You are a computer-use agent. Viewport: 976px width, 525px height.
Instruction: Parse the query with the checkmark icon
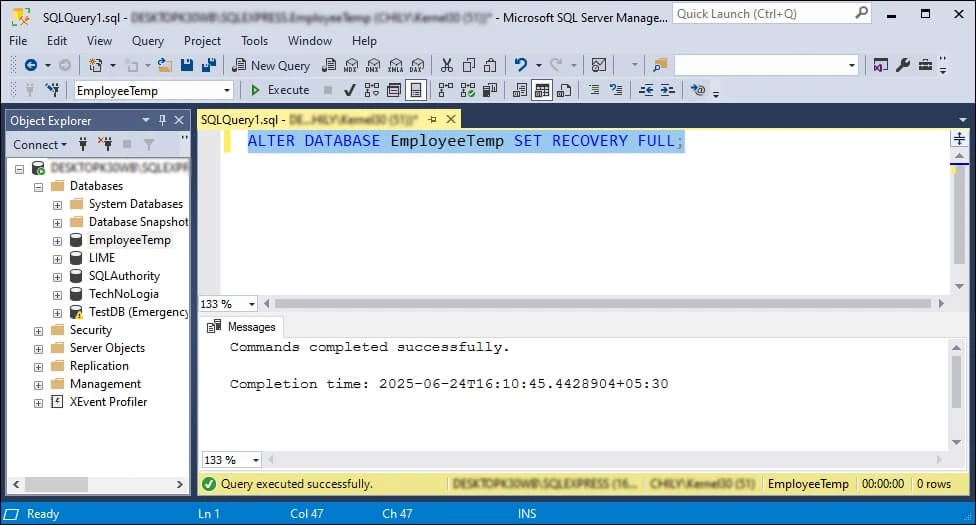coord(350,90)
